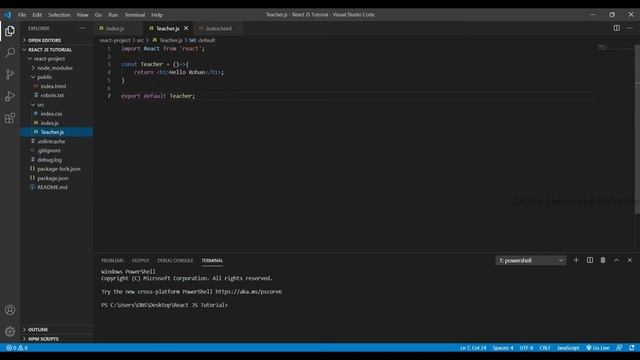Image resolution: width=640 pixels, height=360 pixels.
Task: Open the terminal selector dropdown powershell
Action: tap(531, 260)
